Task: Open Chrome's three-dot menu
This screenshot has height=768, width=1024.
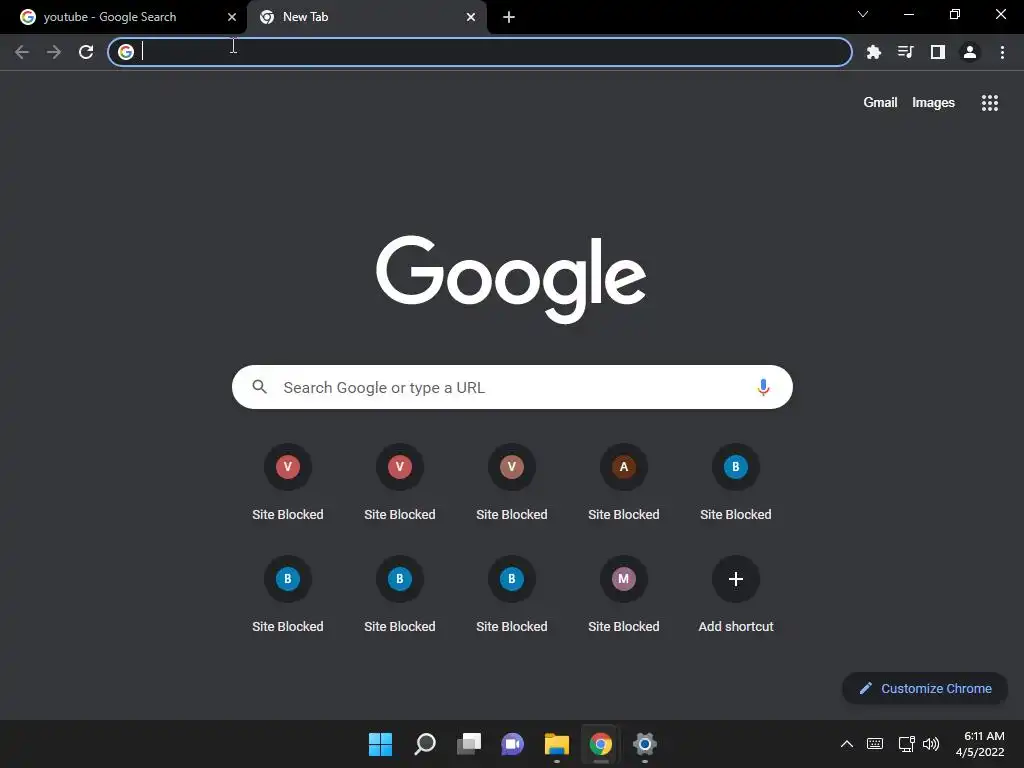Action: pyautogui.click(x=1002, y=52)
